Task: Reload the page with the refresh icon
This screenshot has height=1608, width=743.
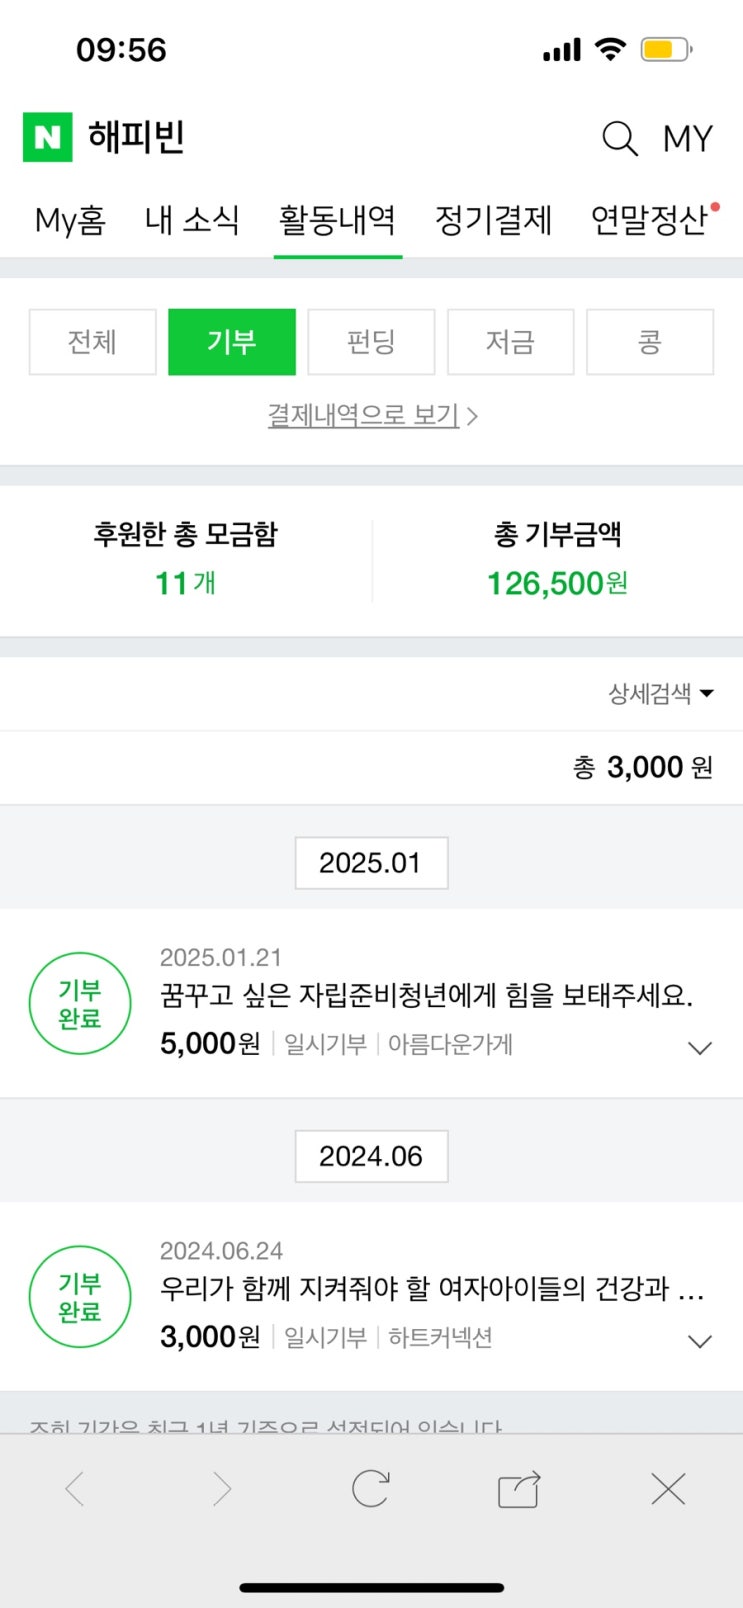Action: [370, 1489]
